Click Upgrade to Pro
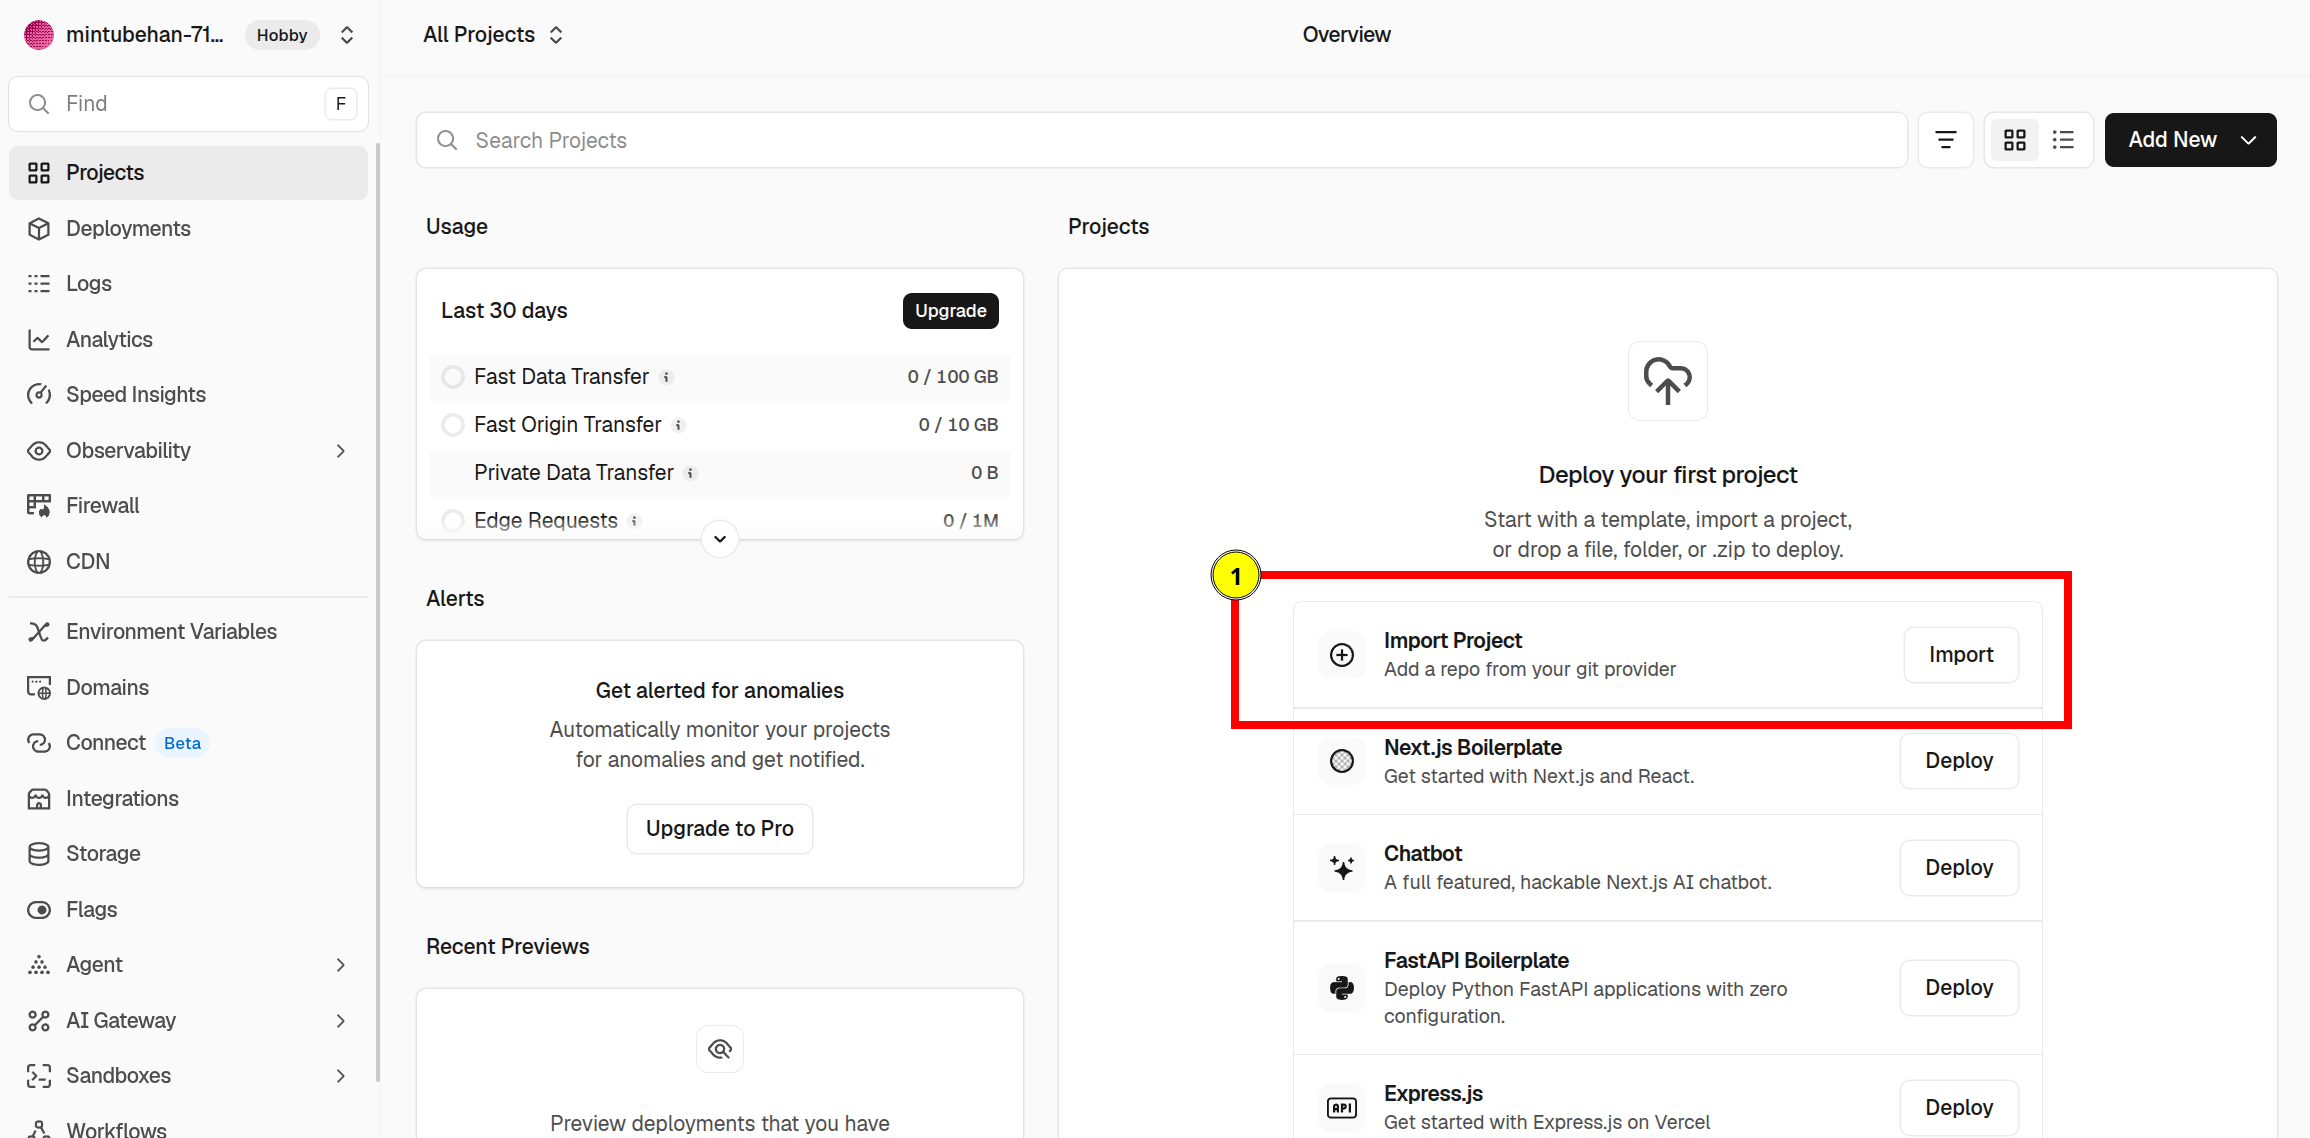The image size is (2310, 1138). [x=720, y=829]
